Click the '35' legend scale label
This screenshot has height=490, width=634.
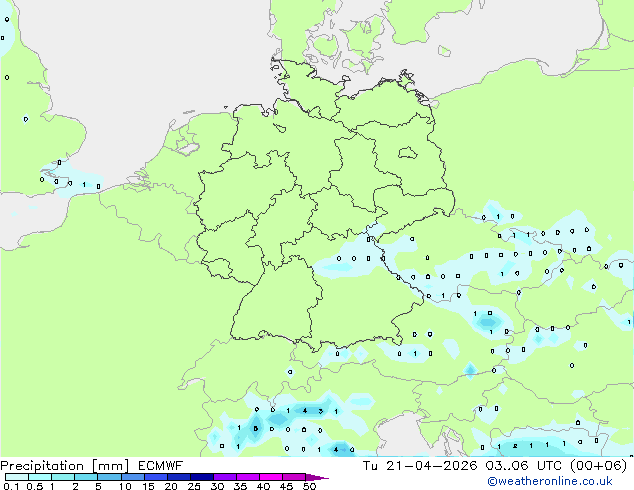[240, 486]
